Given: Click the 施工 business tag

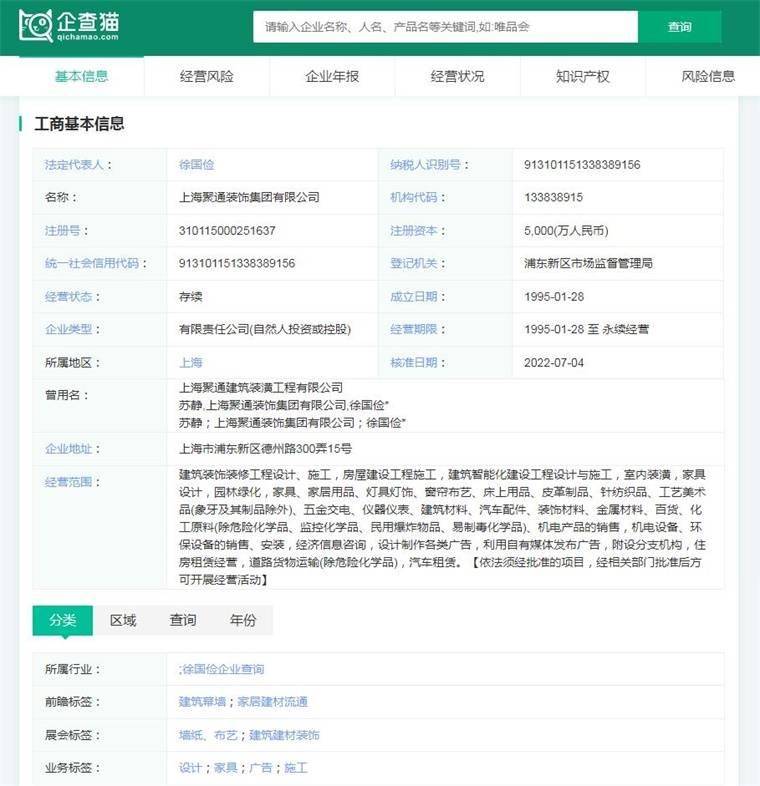Looking at the screenshot, I should click(296, 767).
